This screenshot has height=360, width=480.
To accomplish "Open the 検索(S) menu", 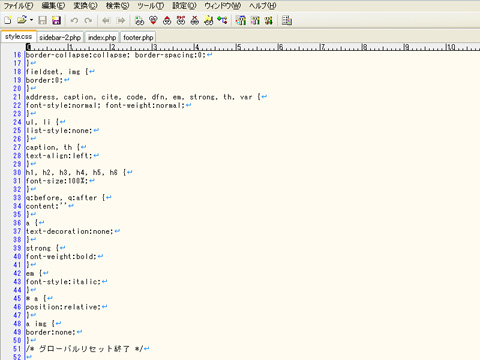I will [x=117, y=6].
